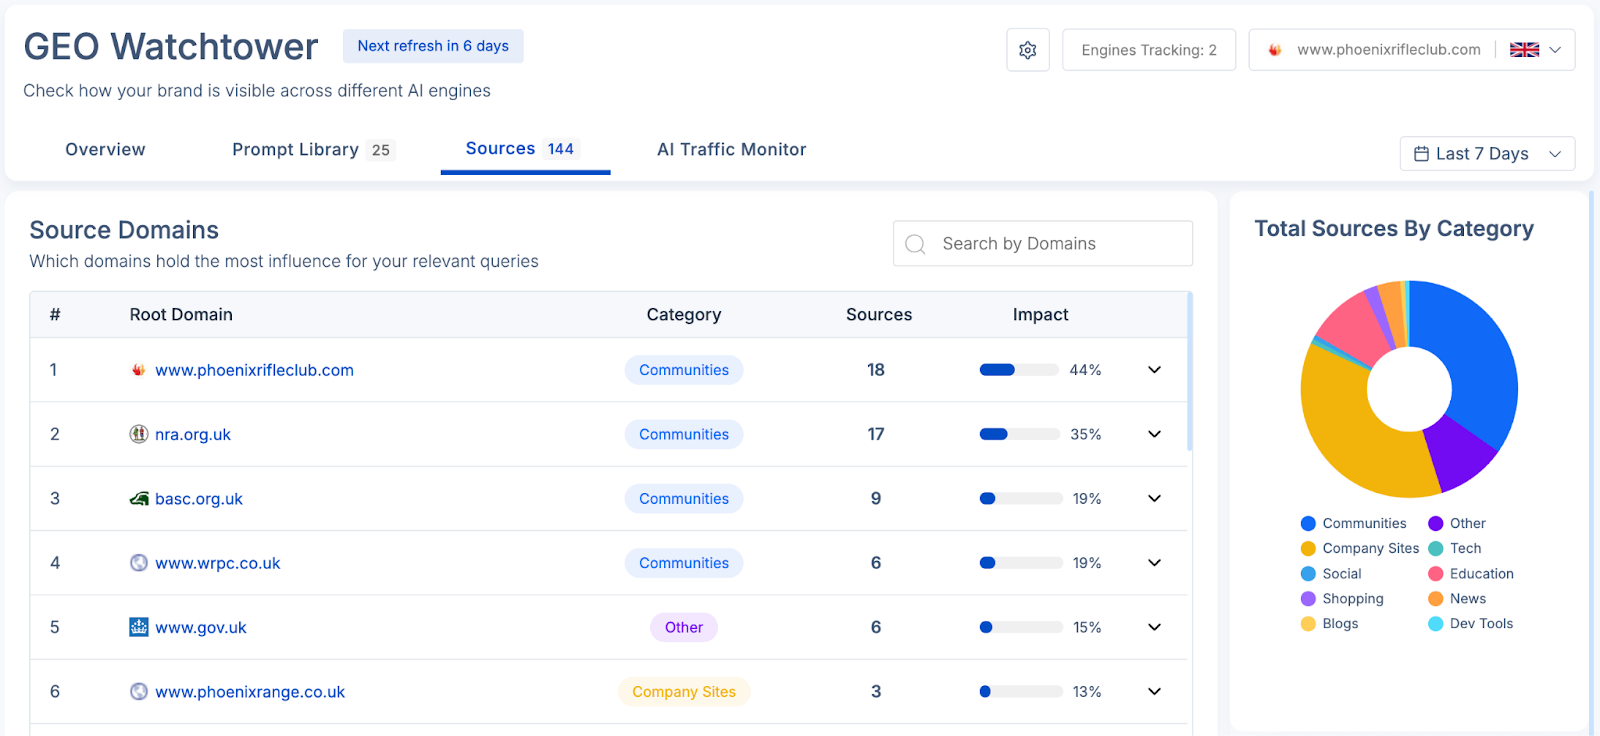This screenshot has width=1600, height=736.
Task: Switch to the Prompt Library tab
Action: [x=313, y=150]
